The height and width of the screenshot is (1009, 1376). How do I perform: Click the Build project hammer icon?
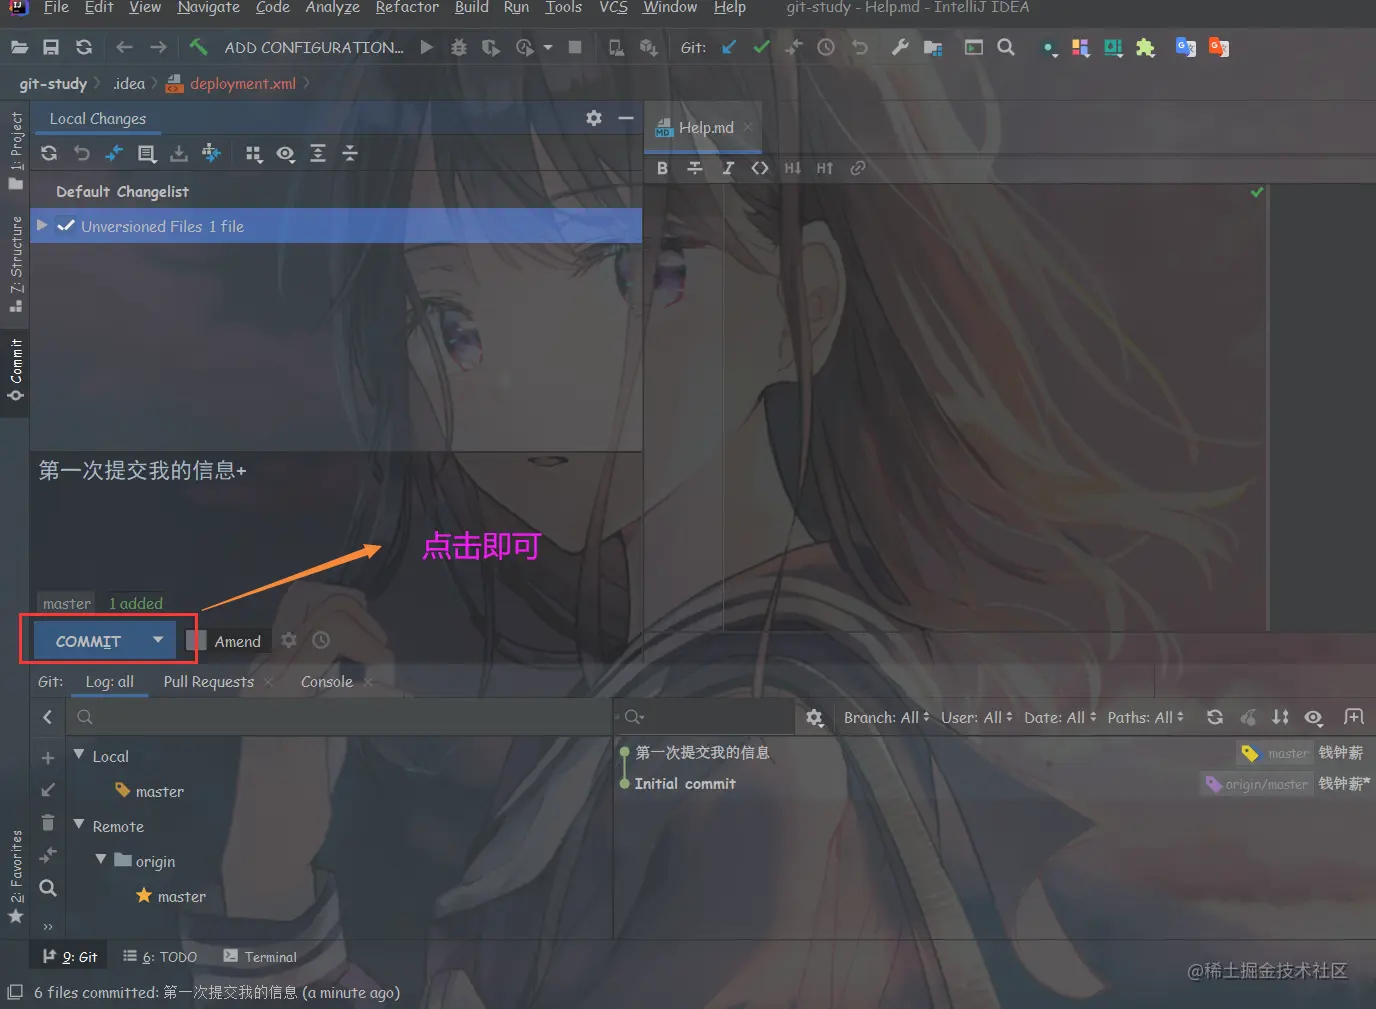198,47
